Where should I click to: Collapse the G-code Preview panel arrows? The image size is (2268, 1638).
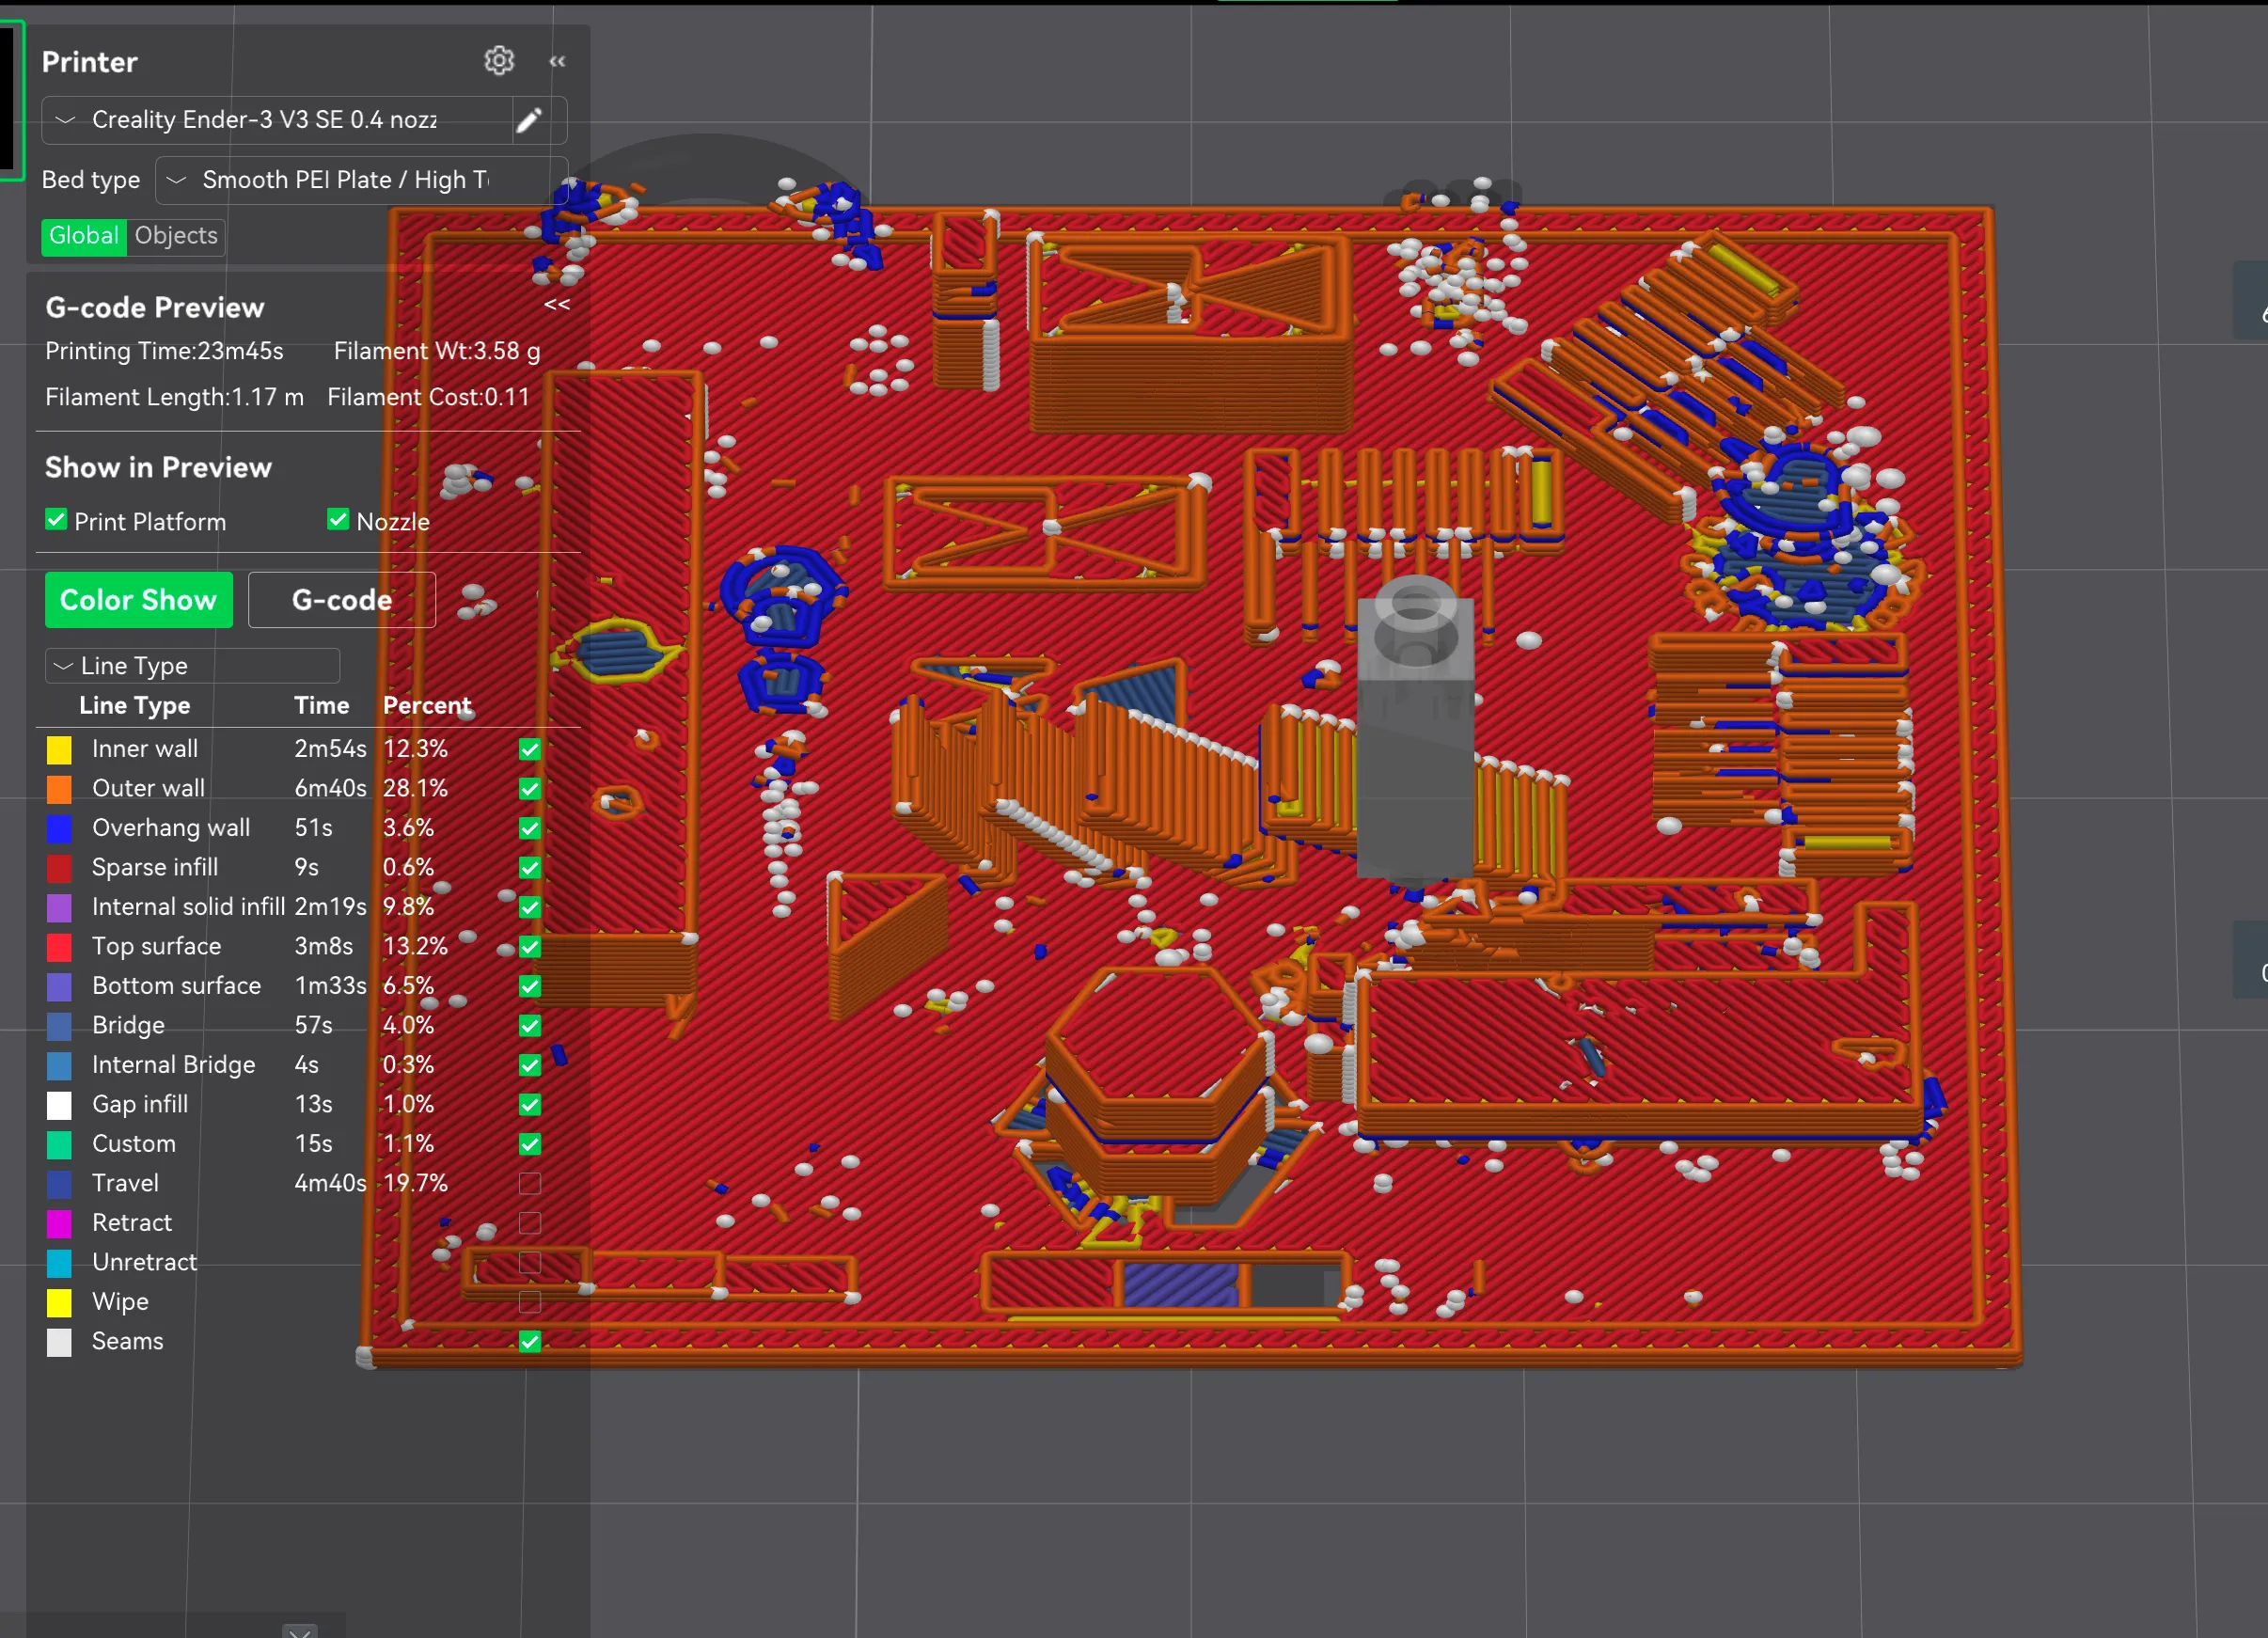[557, 304]
